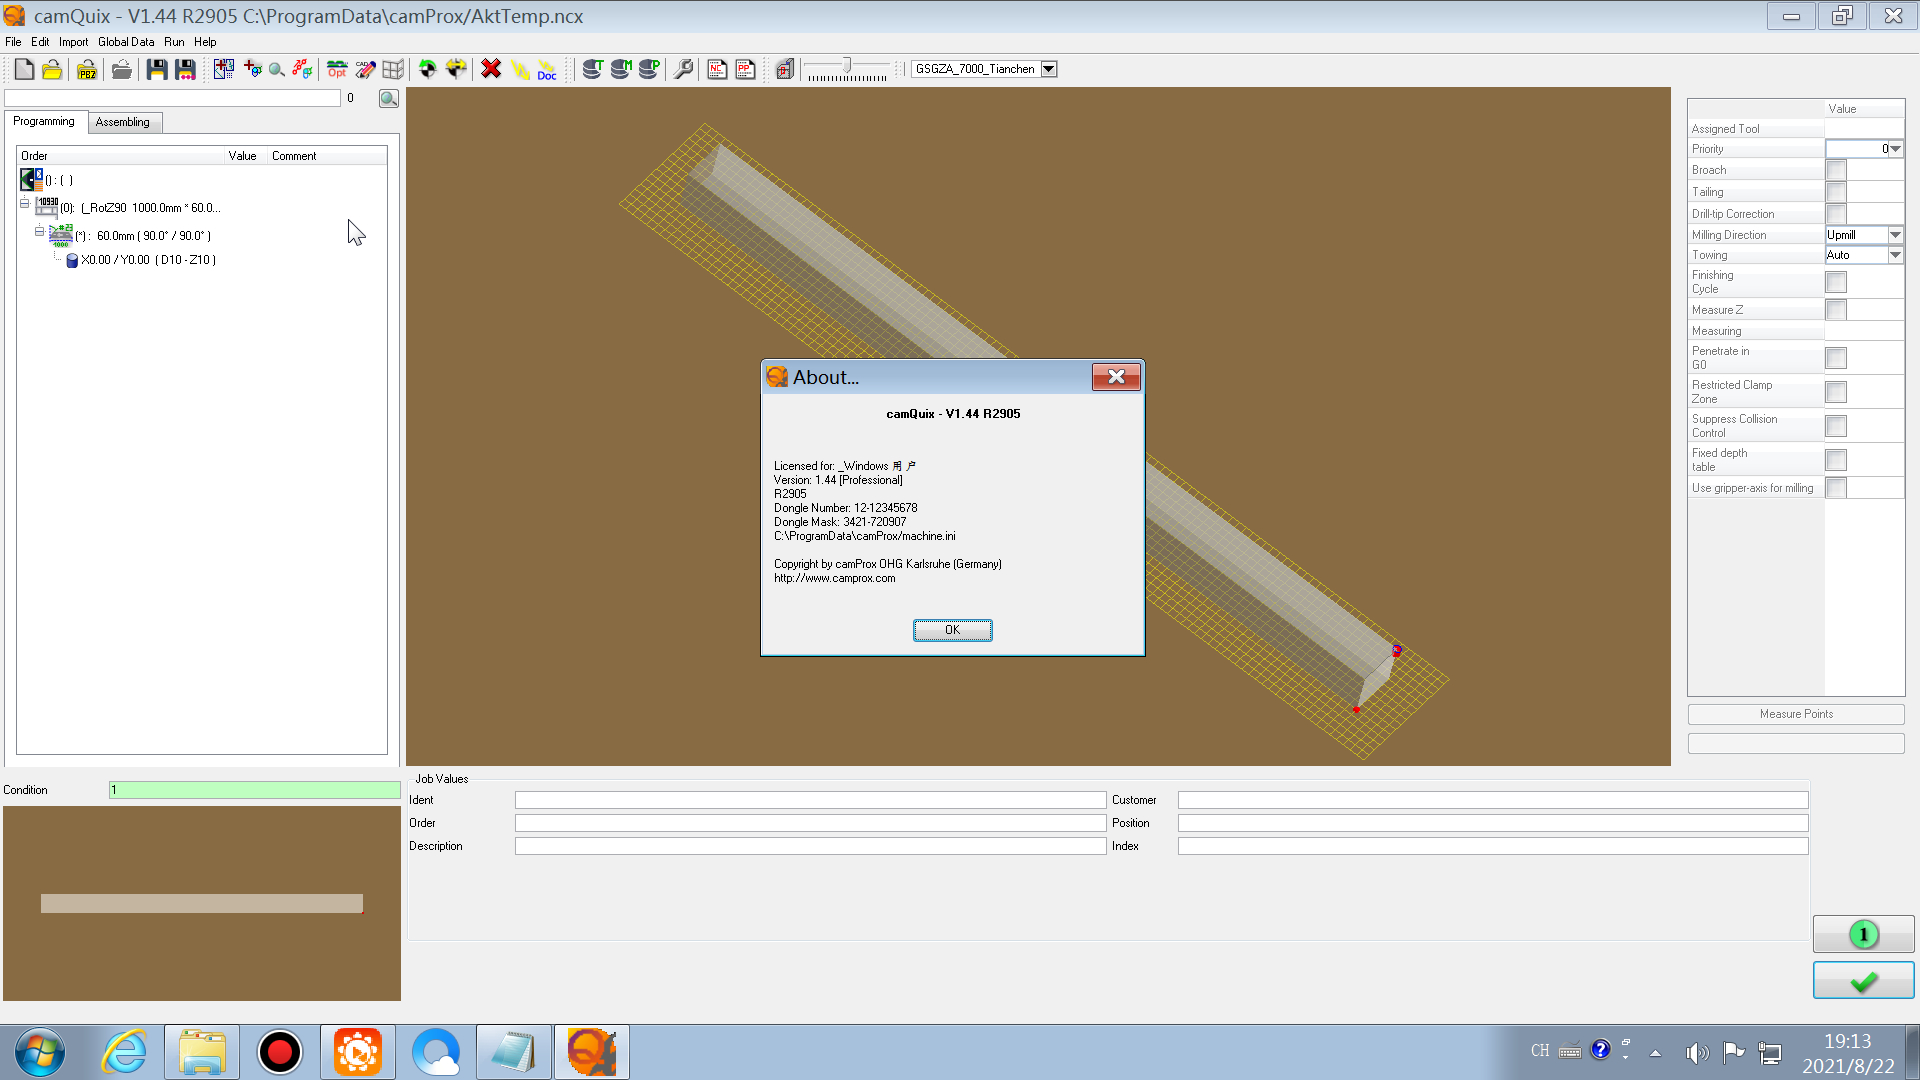Click the wrench settings toolbar icon

(684, 69)
